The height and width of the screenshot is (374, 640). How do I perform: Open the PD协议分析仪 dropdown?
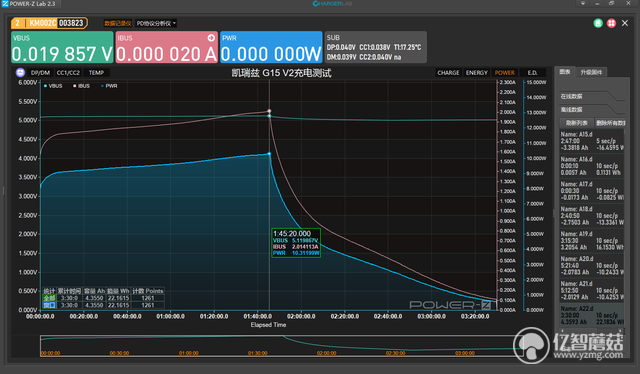(x=156, y=23)
